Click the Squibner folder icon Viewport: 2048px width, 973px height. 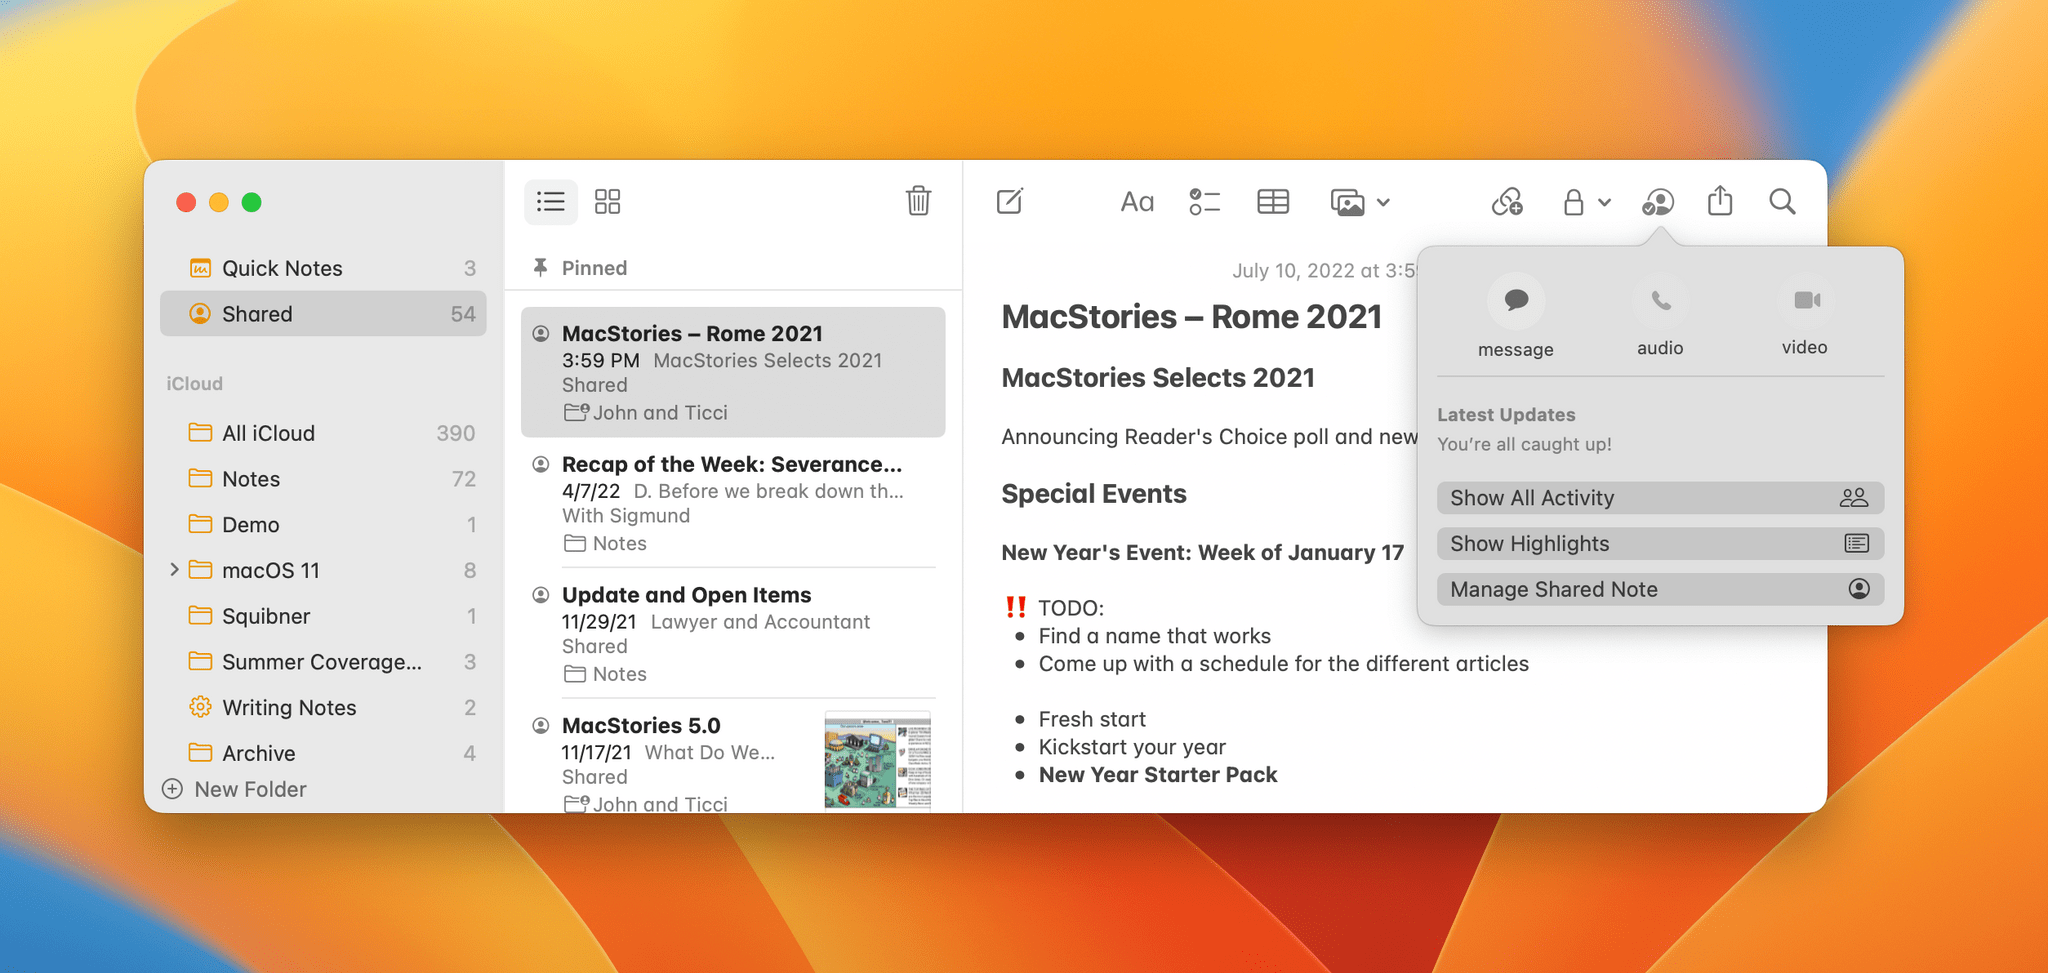200,615
